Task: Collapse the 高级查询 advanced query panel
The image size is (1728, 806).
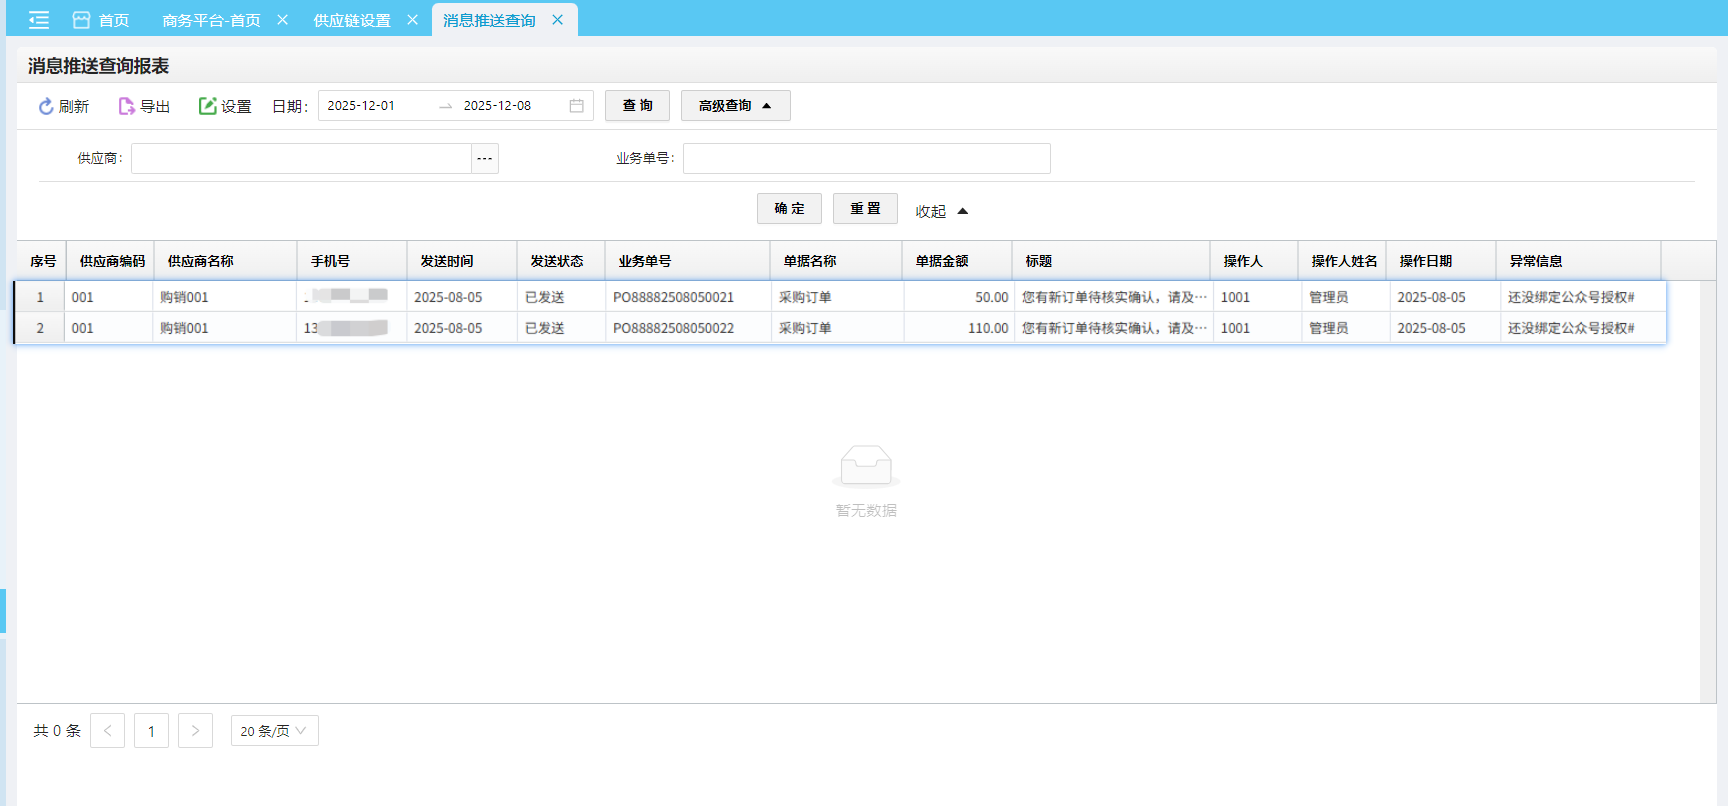Action: click(x=735, y=106)
